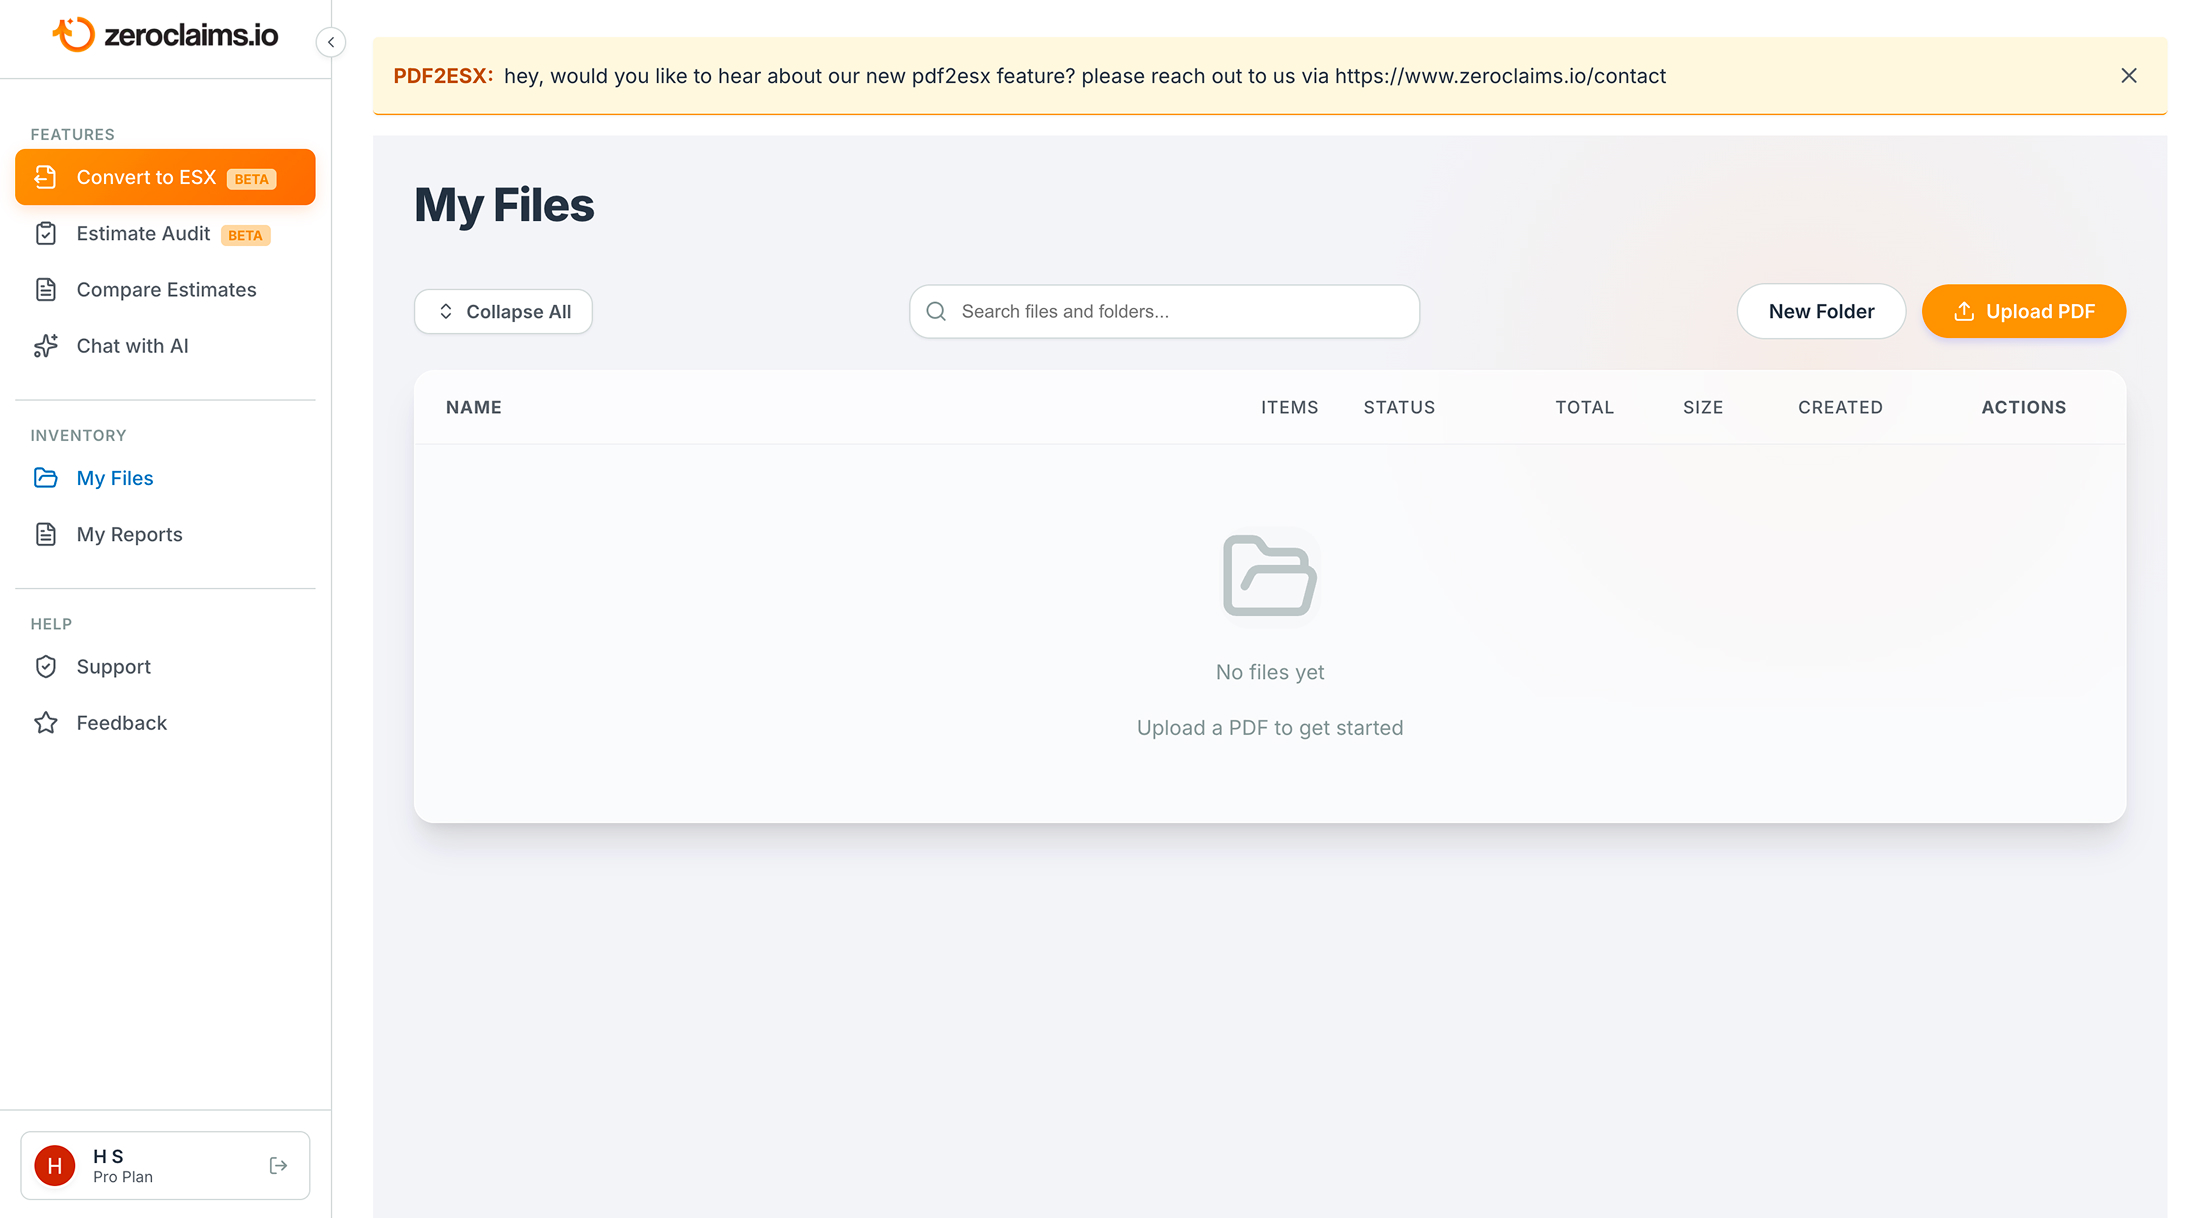Screen dimensions: 2207x1218
Task: Open Compare Estimates page
Action: [x=166, y=290]
